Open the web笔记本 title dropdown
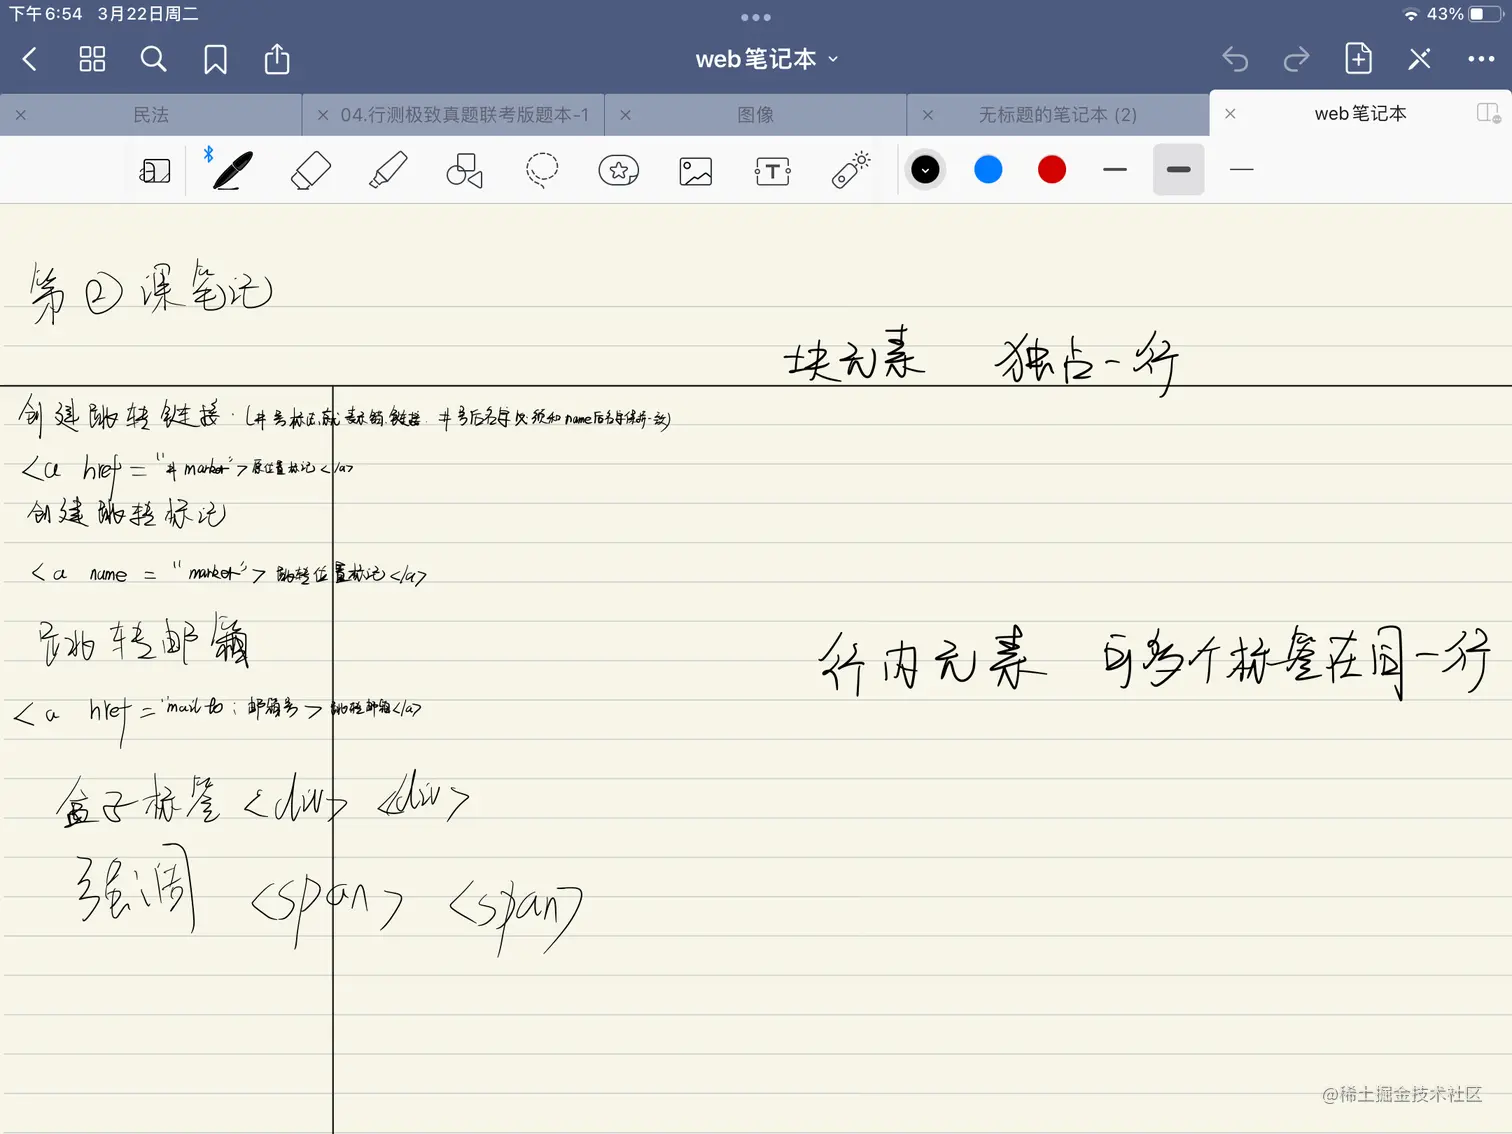 pos(767,60)
